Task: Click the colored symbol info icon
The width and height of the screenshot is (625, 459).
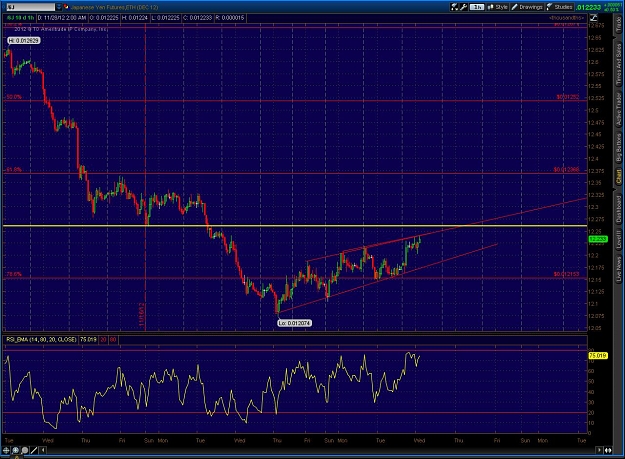Action: 66,7
